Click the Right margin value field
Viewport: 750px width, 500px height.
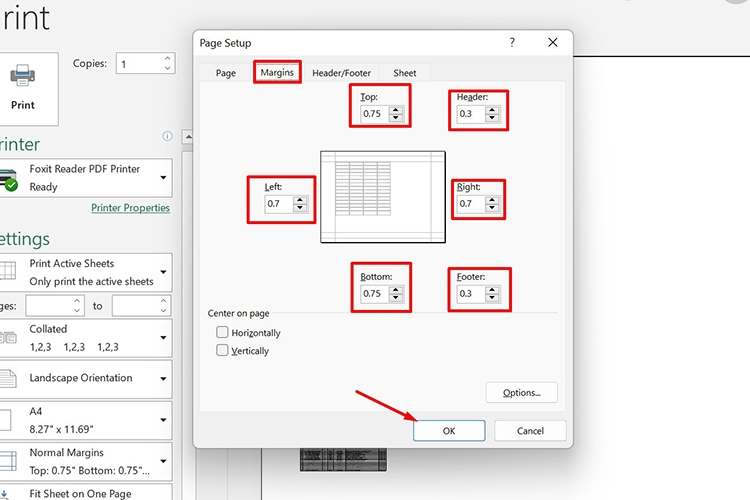tap(469, 204)
